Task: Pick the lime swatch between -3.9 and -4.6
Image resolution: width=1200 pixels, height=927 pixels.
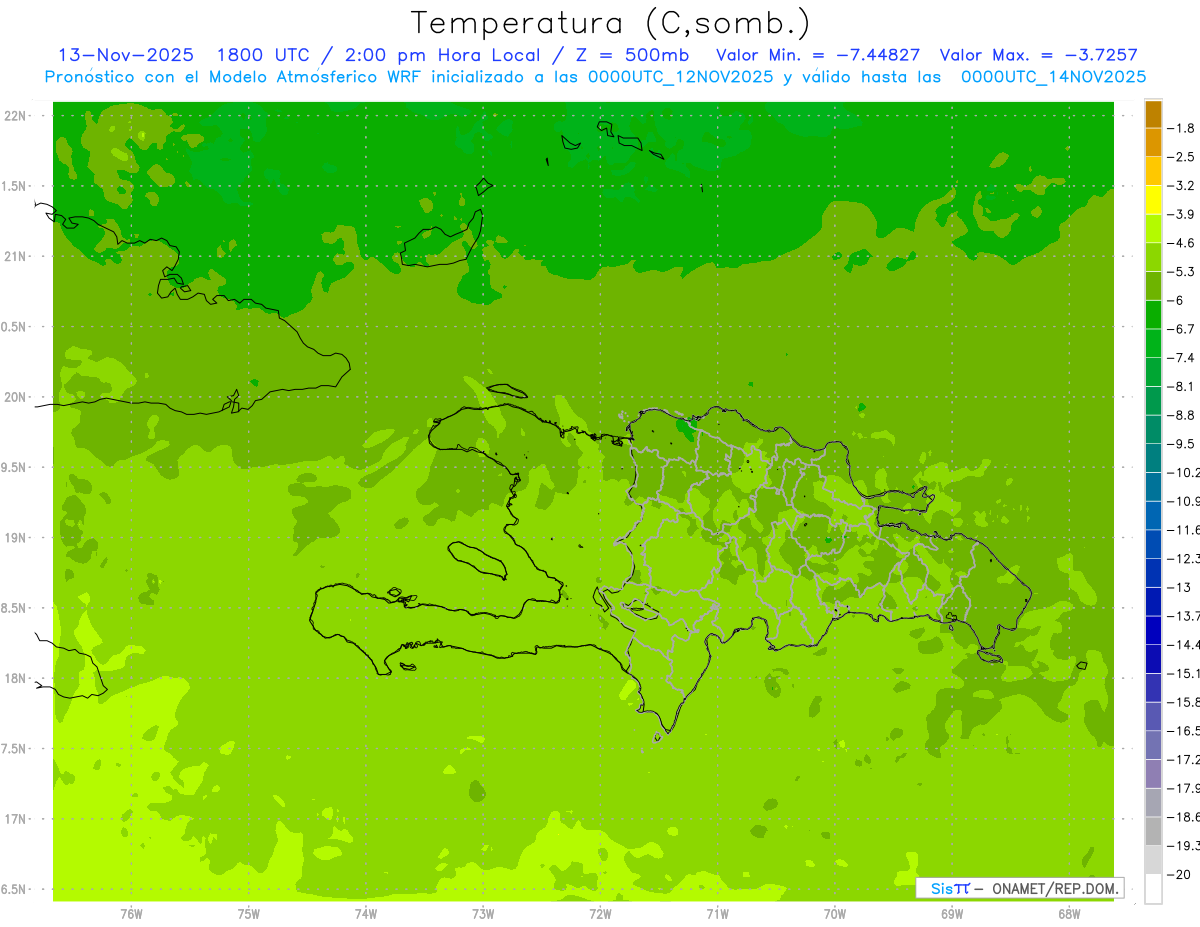Action: [1153, 229]
